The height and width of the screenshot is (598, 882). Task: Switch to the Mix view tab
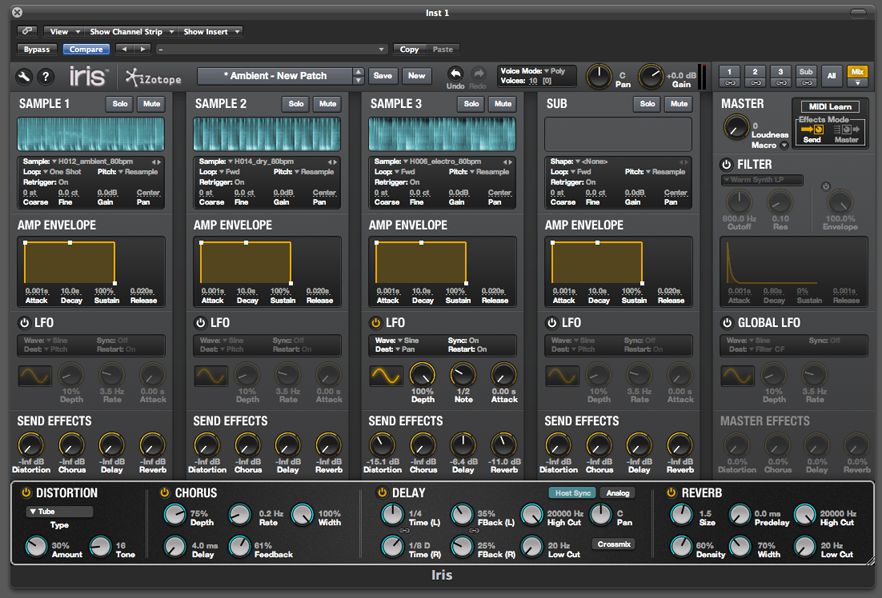(x=857, y=71)
